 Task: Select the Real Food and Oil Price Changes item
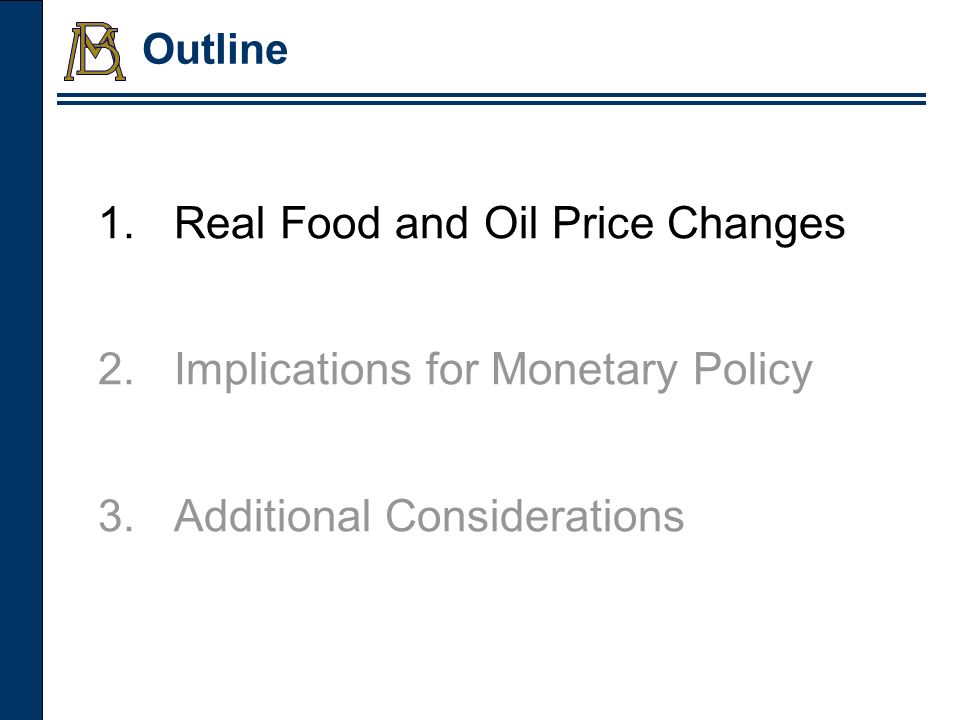[x=509, y=223]
